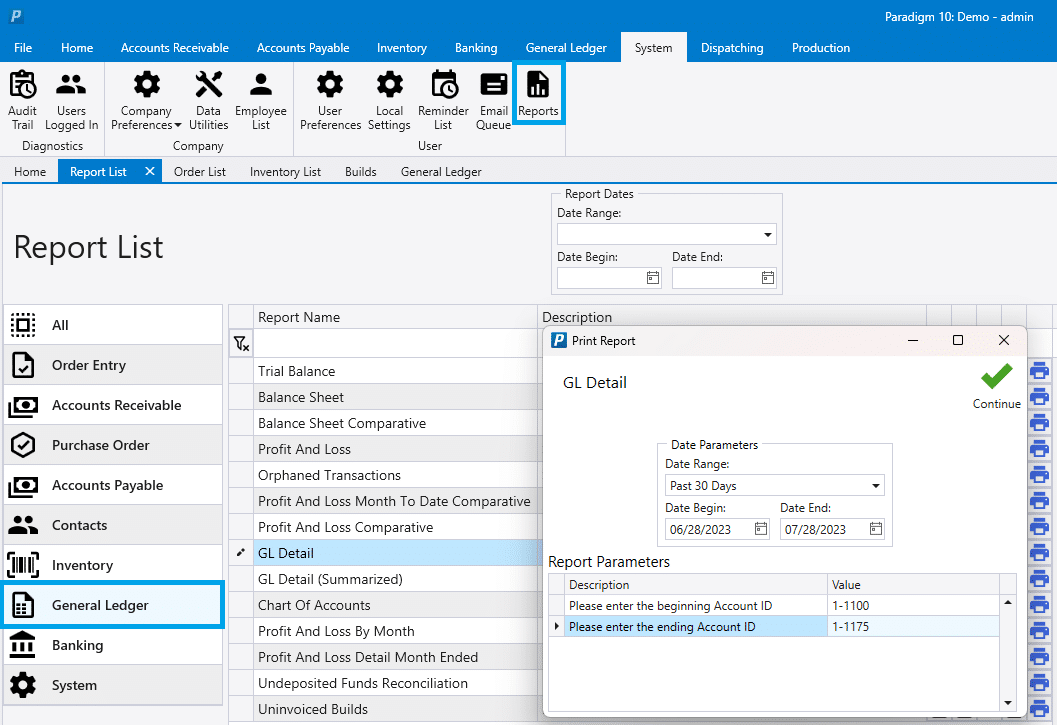Open the General Ledger ribbon tab
Screen dimensions: 1057x725
coord(566,48)
